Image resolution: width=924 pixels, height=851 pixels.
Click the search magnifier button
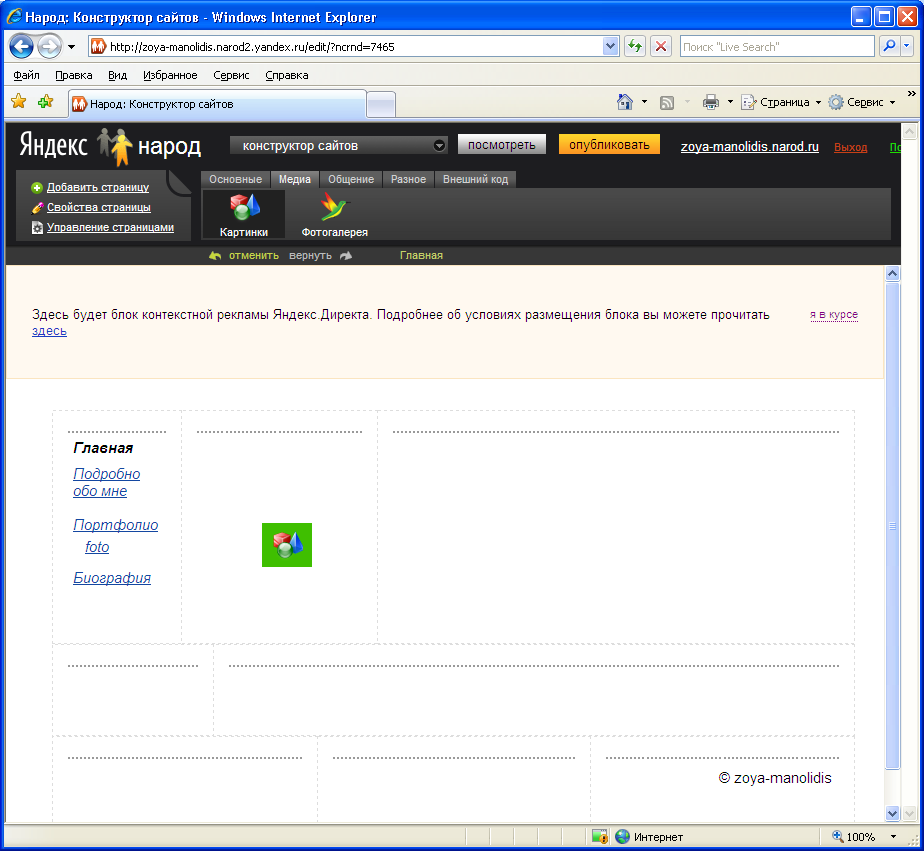[889, 46]
